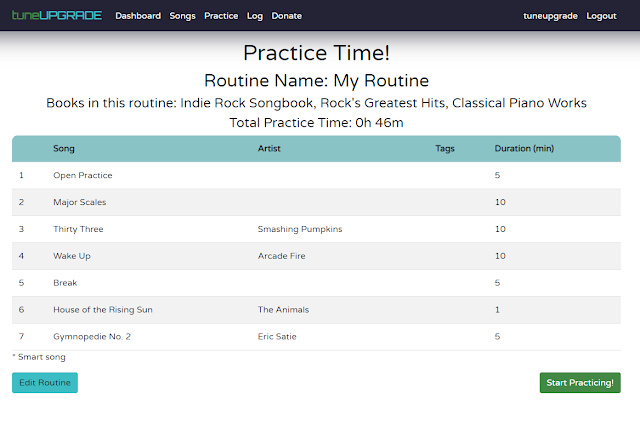Screen dimensions: 640x425
Task: Click the duration value for House of the Rising Sun
Action: point(497,310)
